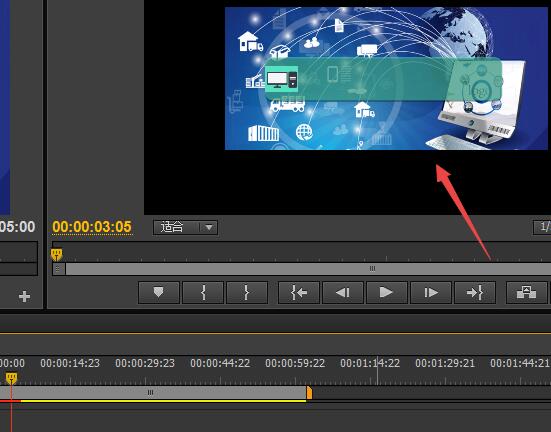The width and height of the screenshot is (551, 432).
Task: Step back one frame
Action: 343,292
